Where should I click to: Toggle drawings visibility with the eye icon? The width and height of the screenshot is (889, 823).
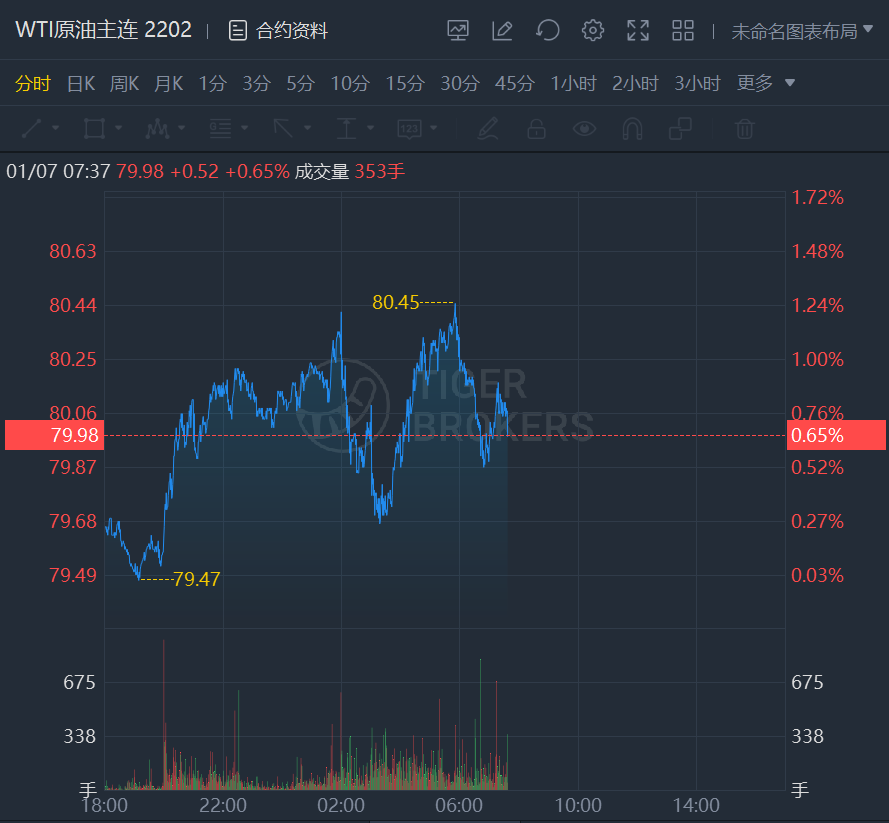[584, 128]
